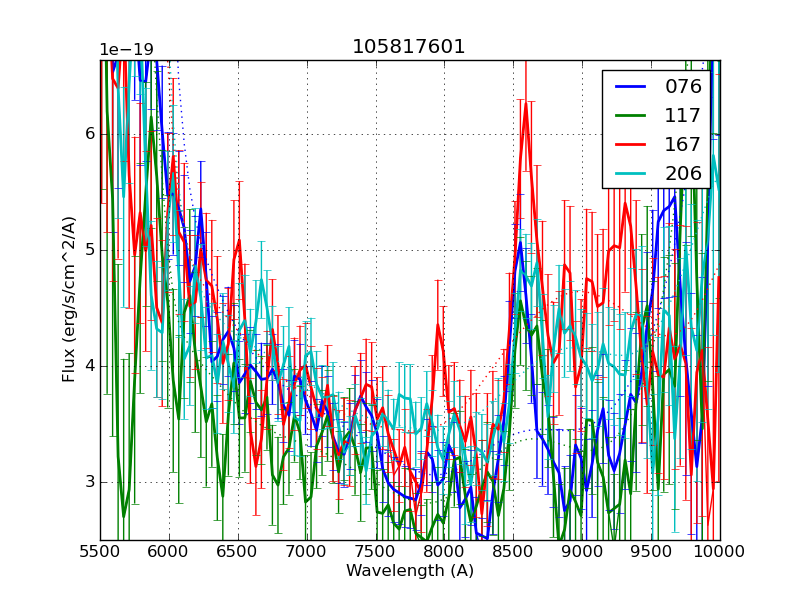Click the y-axis tick label 5
Viewport: 800px width, 600px height.
(89, 250)
